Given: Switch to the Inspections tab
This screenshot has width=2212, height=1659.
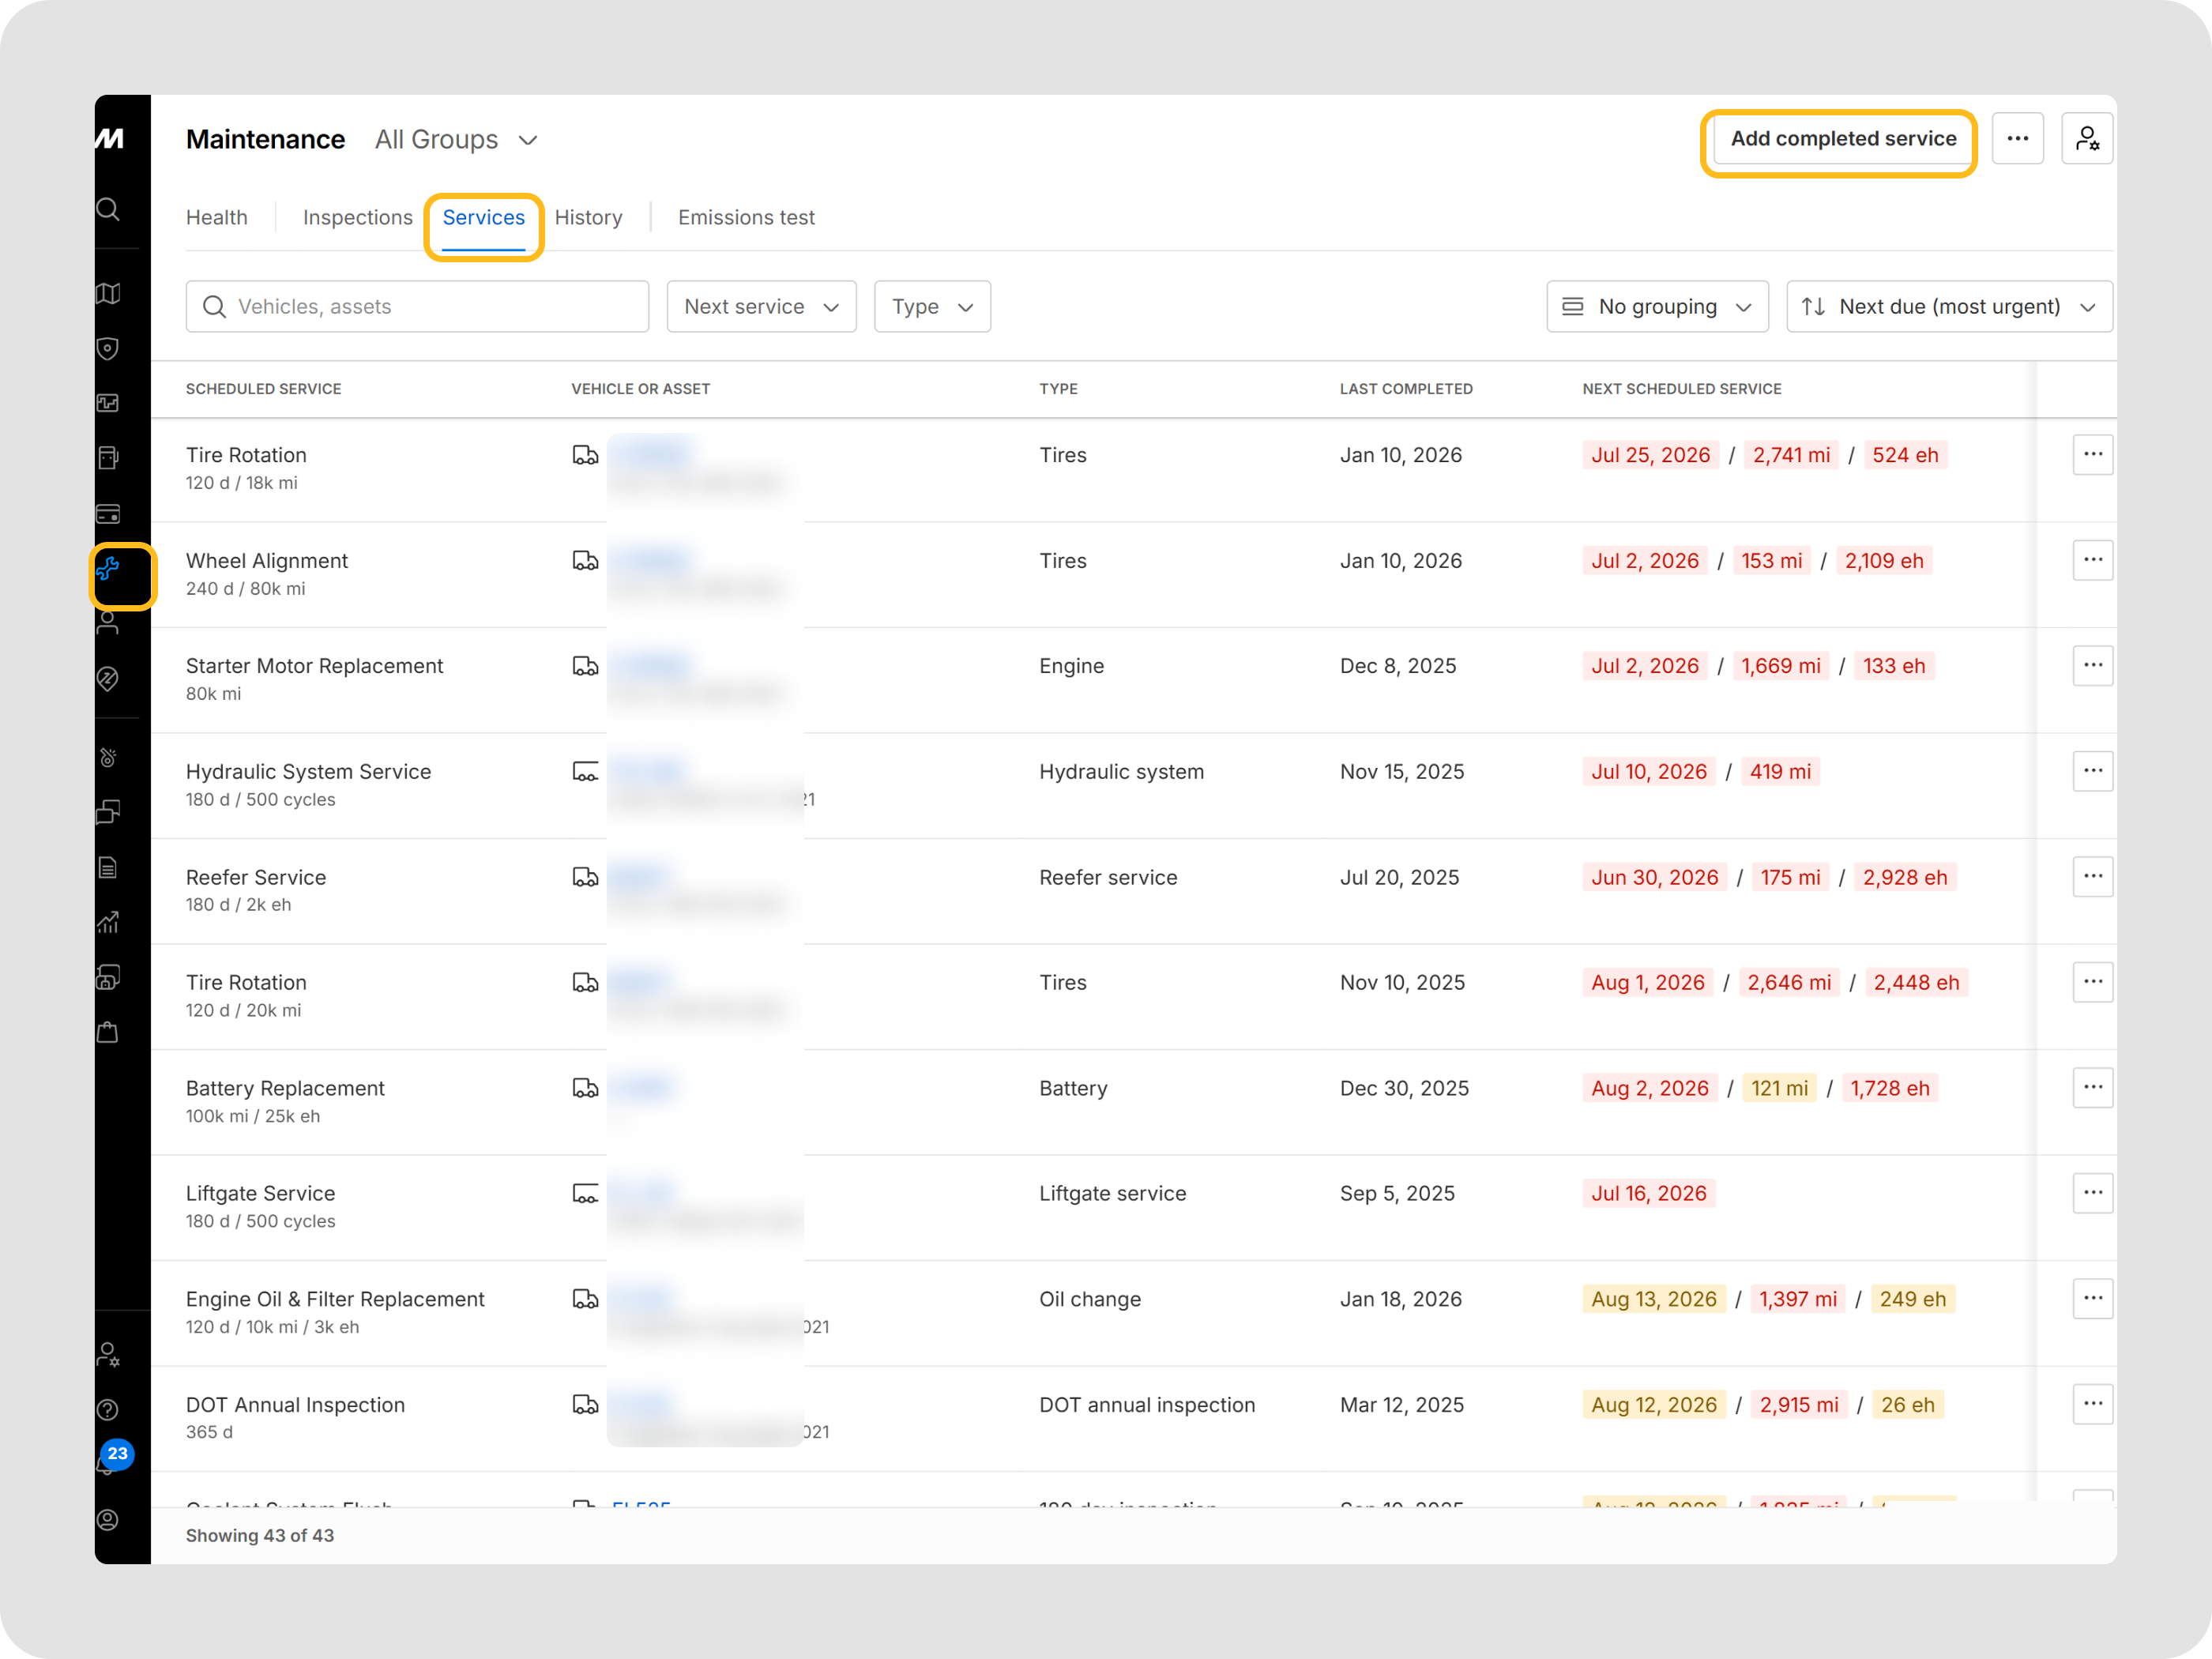Looking at the screenshot, I should (x=357, y=217).
